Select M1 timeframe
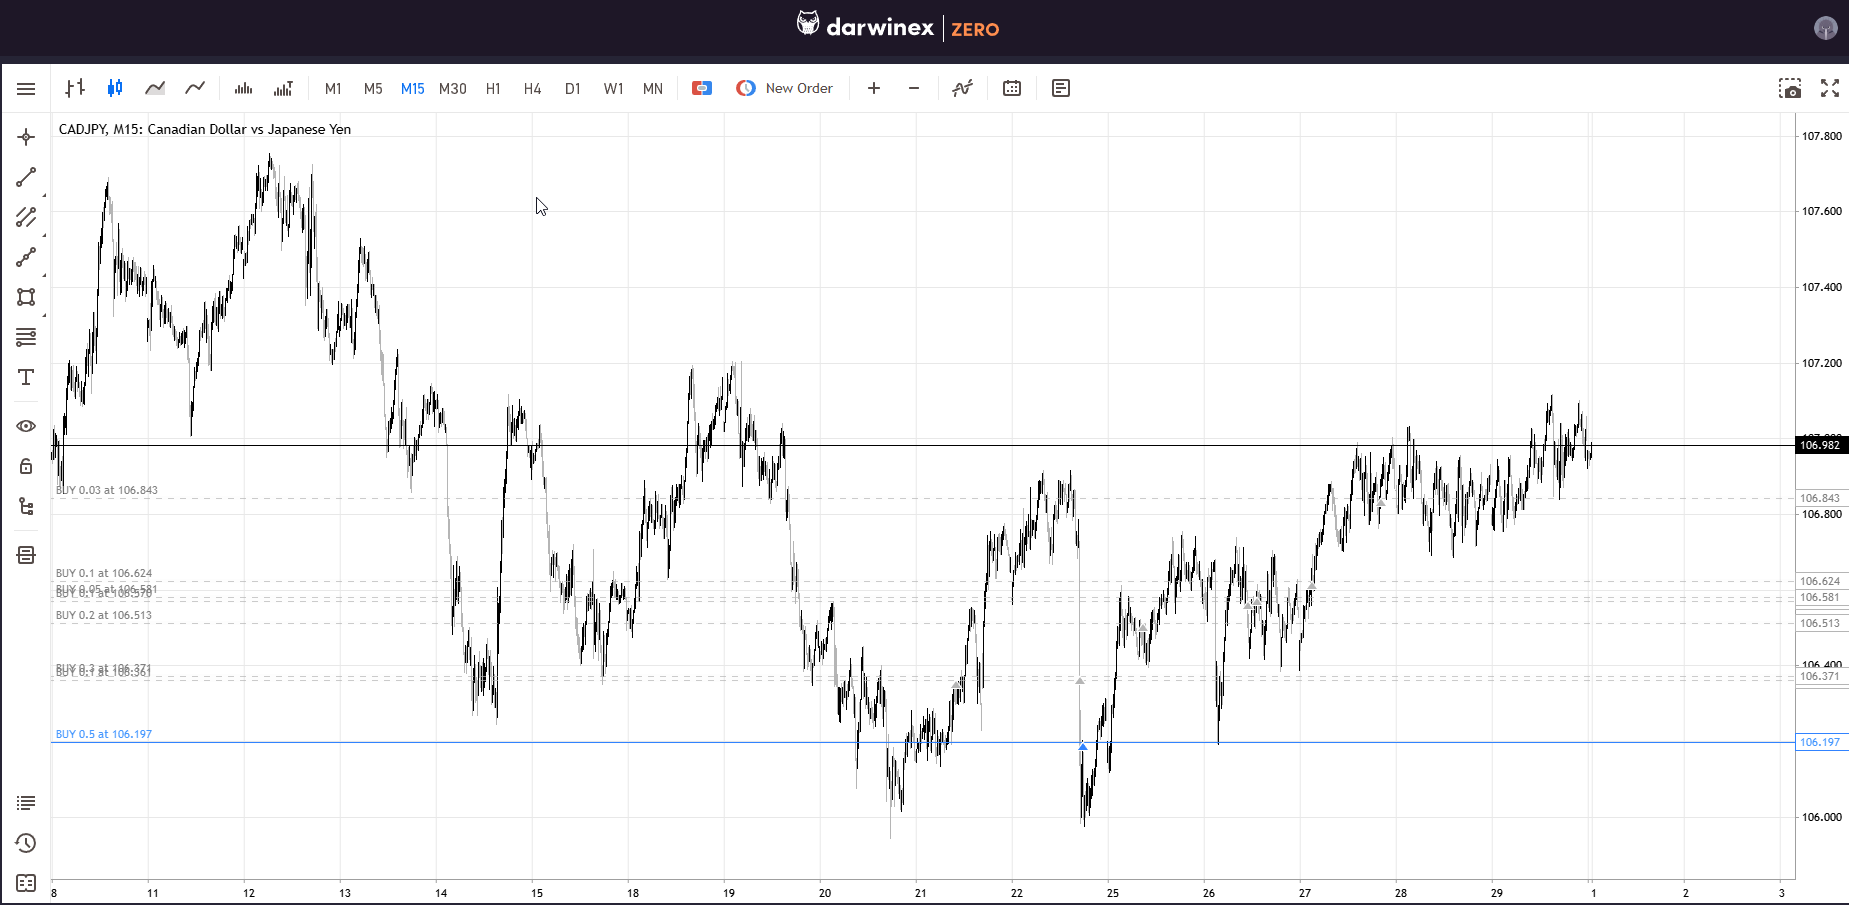The width and height of the screenshot is (1849, 905). pos(333,88)
